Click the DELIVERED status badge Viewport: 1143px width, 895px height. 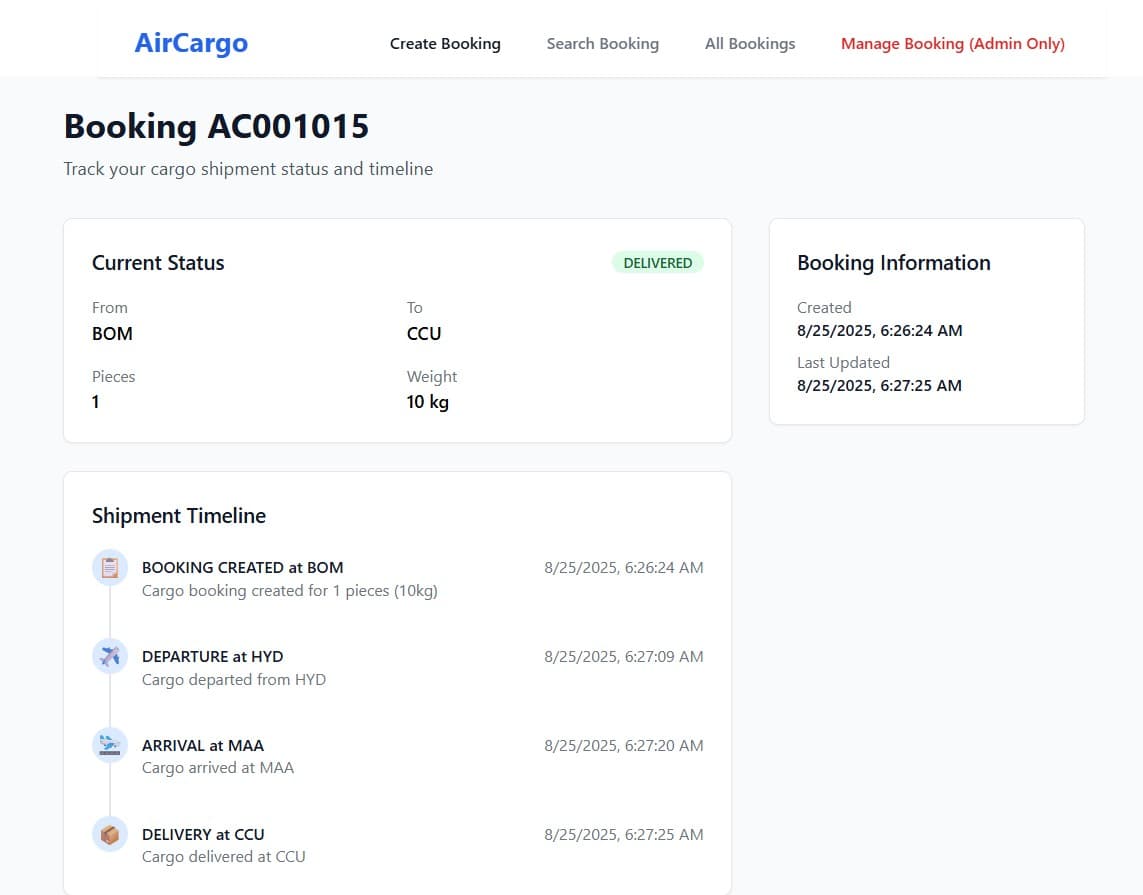tap(658, 263)
